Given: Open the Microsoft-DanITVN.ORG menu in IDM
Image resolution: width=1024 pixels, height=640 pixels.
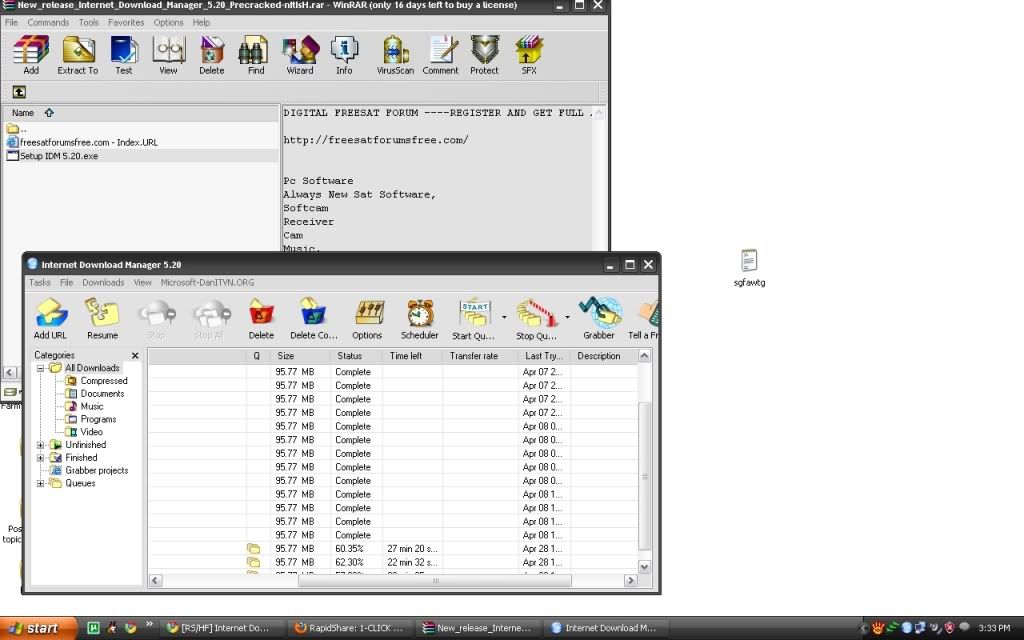Looking at the screenshot, I should [208, 283].
